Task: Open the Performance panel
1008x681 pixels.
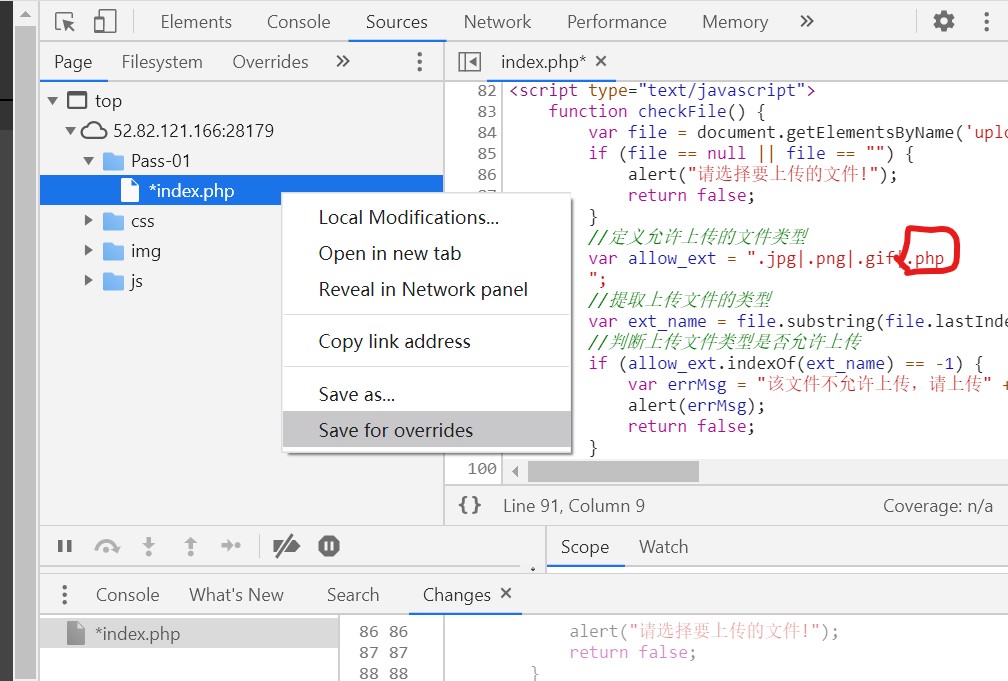Action: click(x=616, y=22)
